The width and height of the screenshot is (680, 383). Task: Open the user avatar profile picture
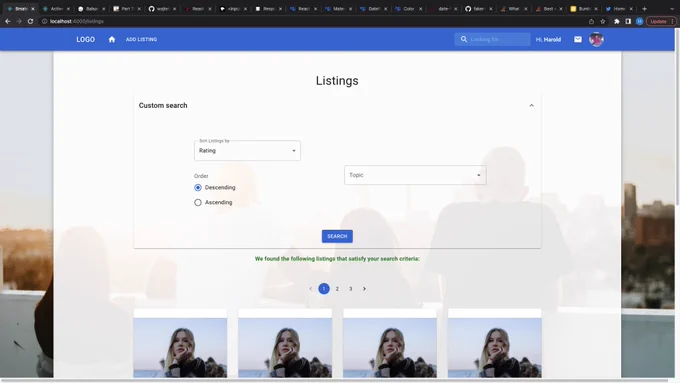pyautogui.click(x=596, y=39)
